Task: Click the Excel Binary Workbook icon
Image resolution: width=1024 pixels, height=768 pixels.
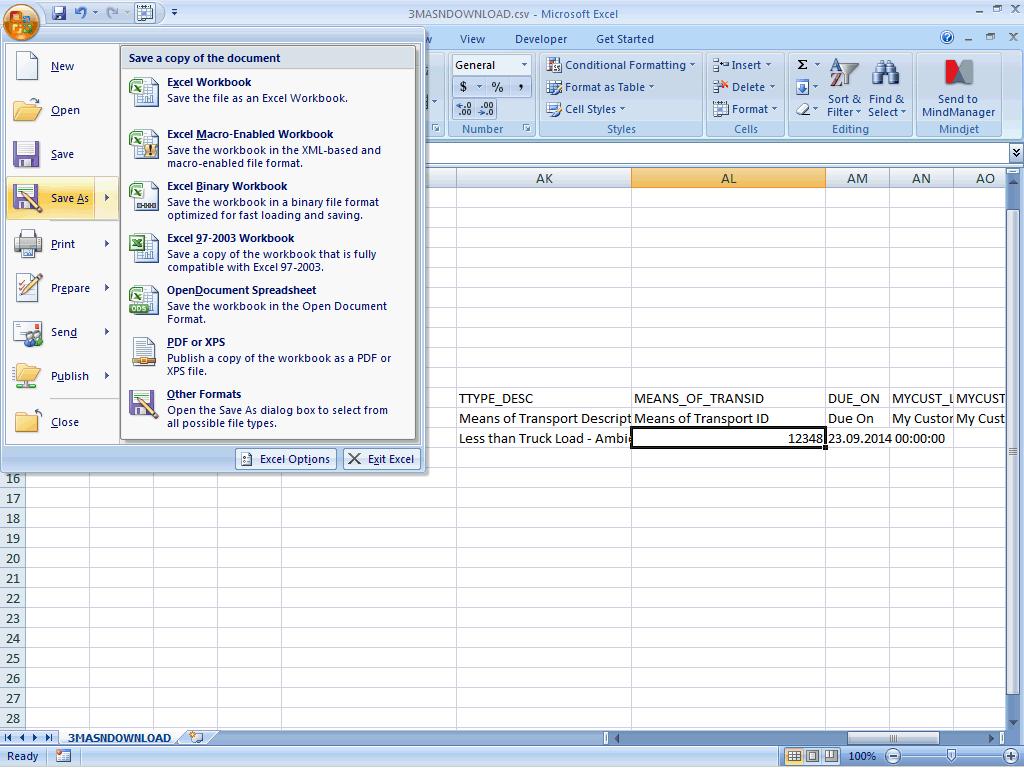Action: (x=144, y=196)
